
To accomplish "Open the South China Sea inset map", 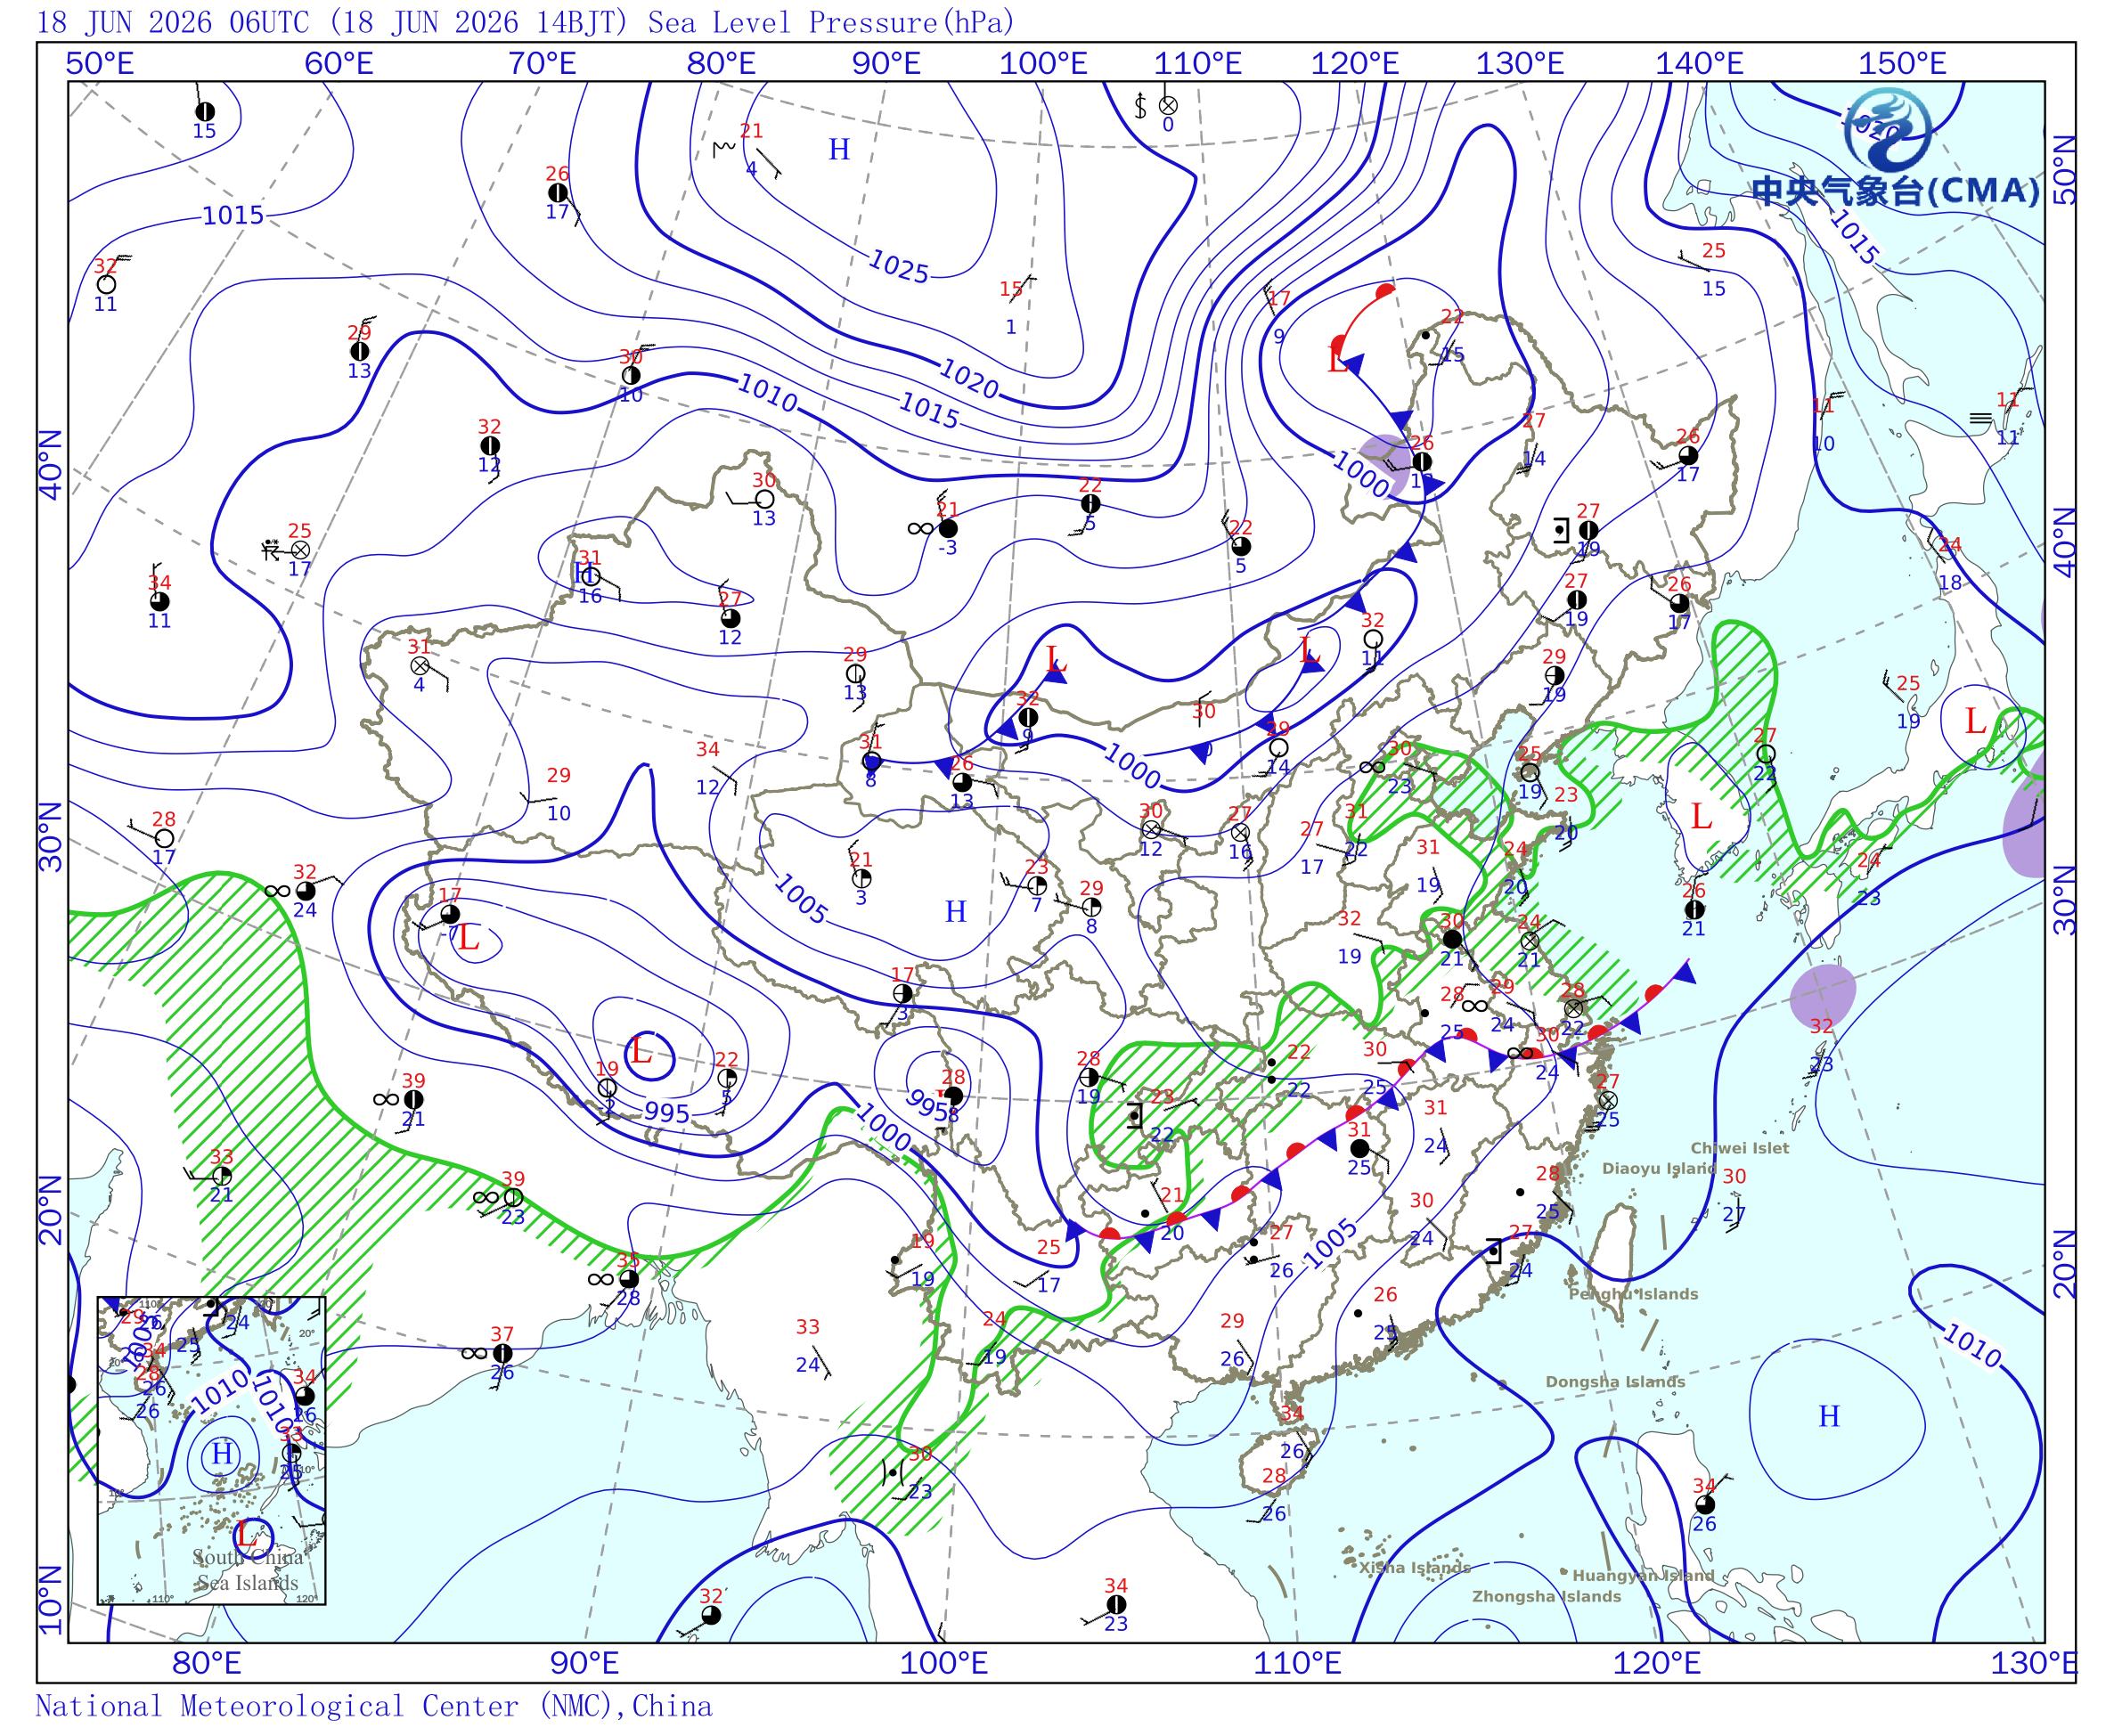I will coord(212,1450).
